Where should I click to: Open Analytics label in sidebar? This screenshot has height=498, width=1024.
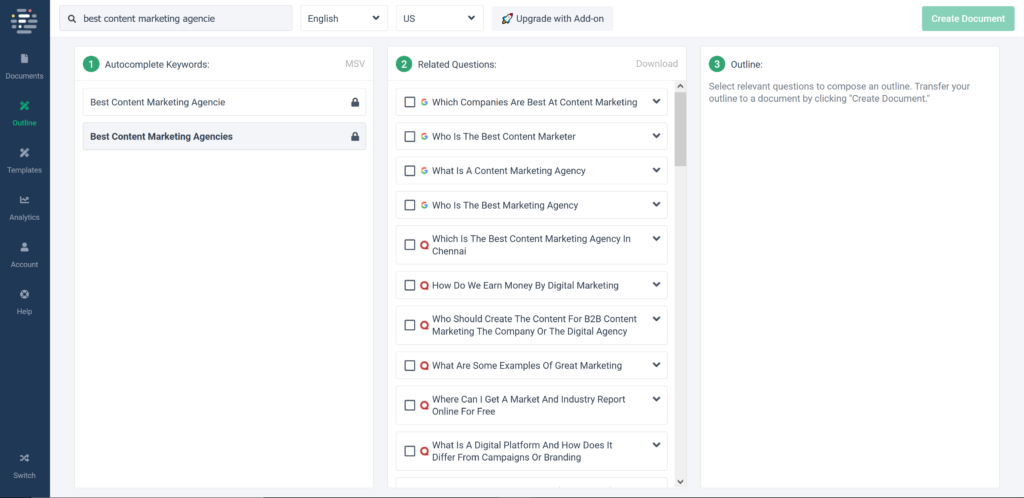24,217
